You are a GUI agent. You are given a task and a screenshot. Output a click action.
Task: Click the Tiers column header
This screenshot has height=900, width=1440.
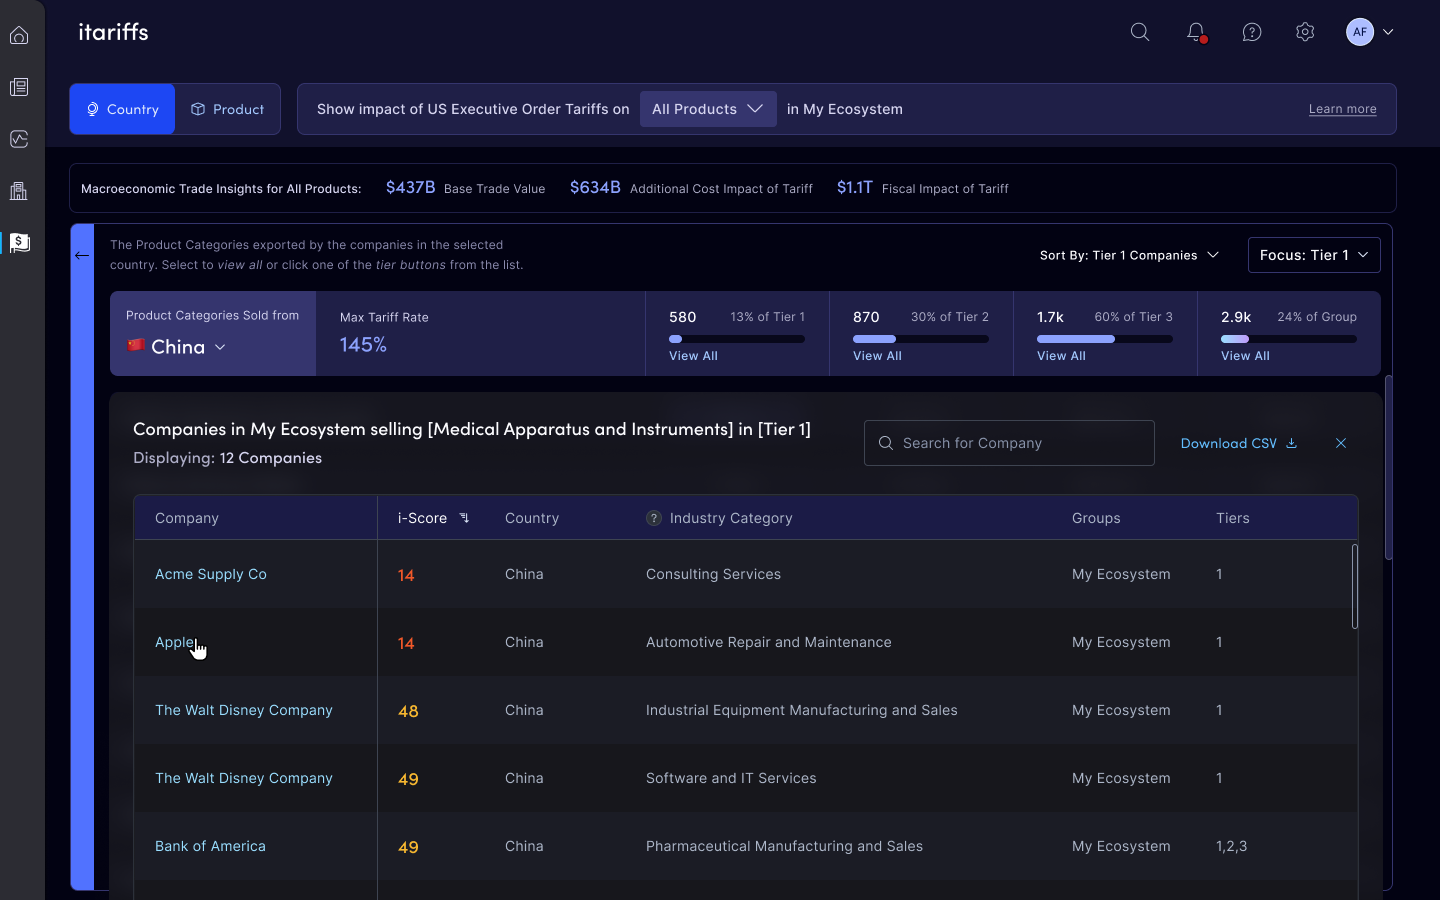pos(1233,518)
